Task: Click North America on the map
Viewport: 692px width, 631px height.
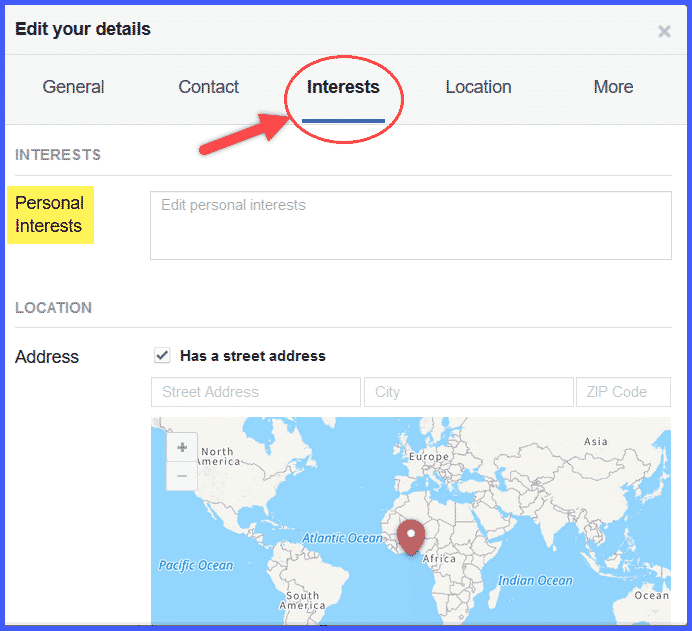Action: [x=217, y=456]
